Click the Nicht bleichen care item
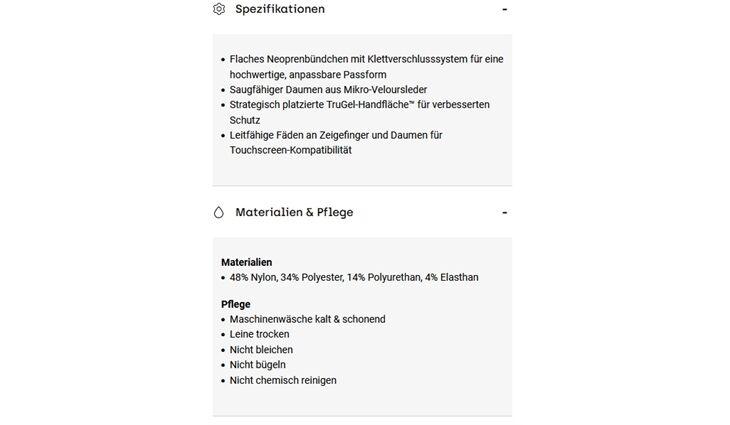 click(x=261, y=350)
